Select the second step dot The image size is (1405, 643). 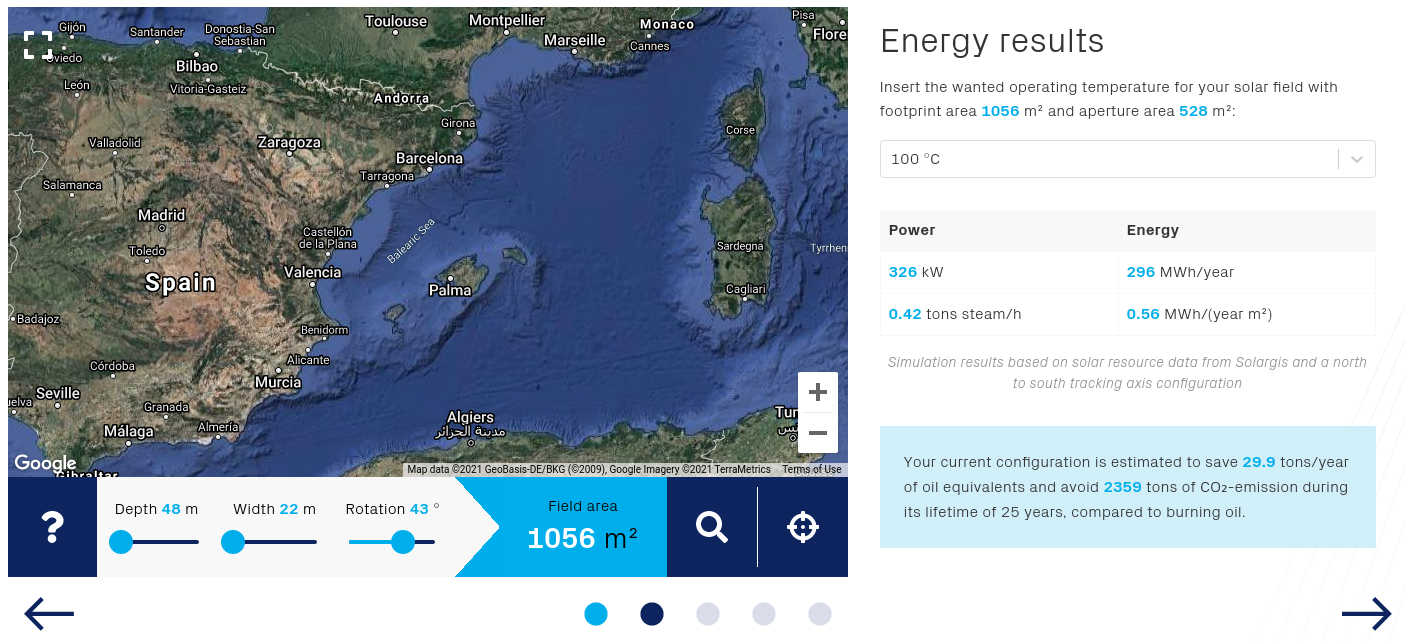652,614
